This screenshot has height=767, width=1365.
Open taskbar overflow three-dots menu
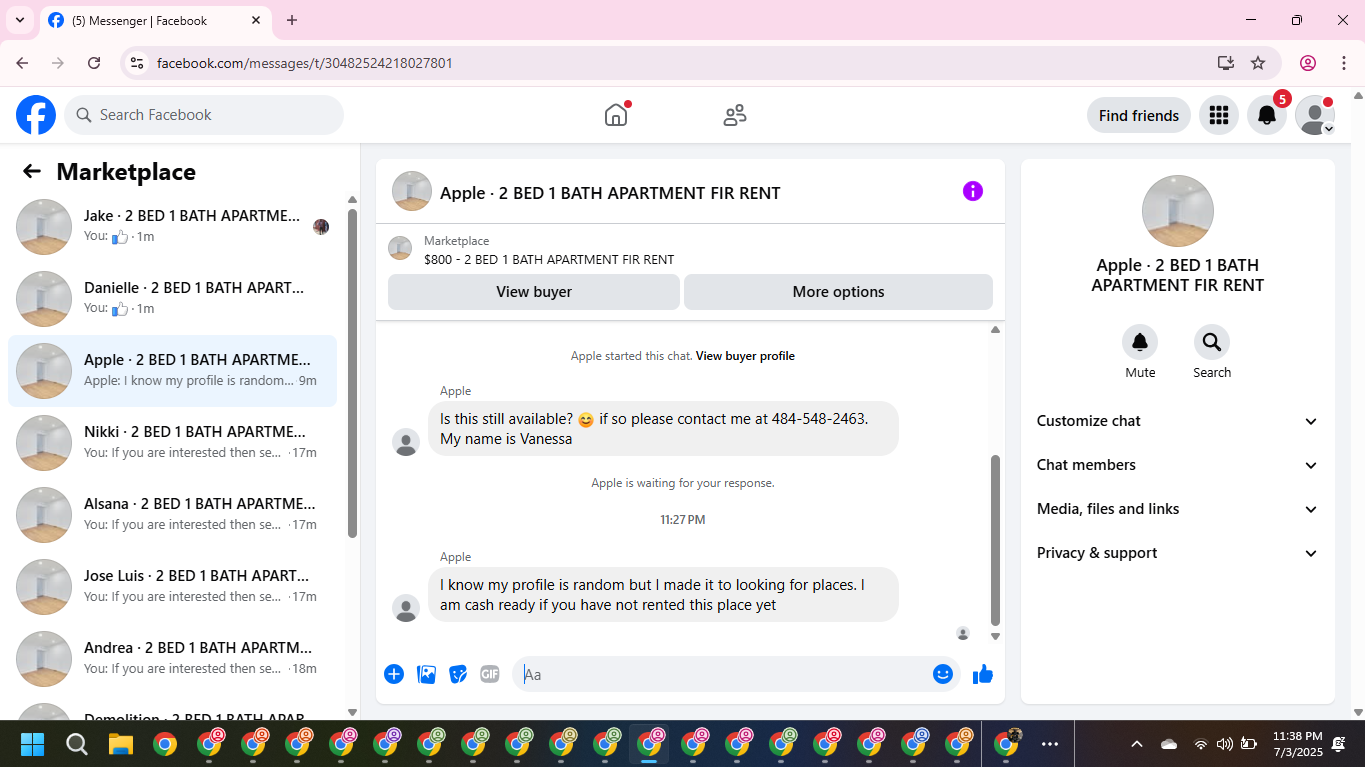(x=1050, y=744)
